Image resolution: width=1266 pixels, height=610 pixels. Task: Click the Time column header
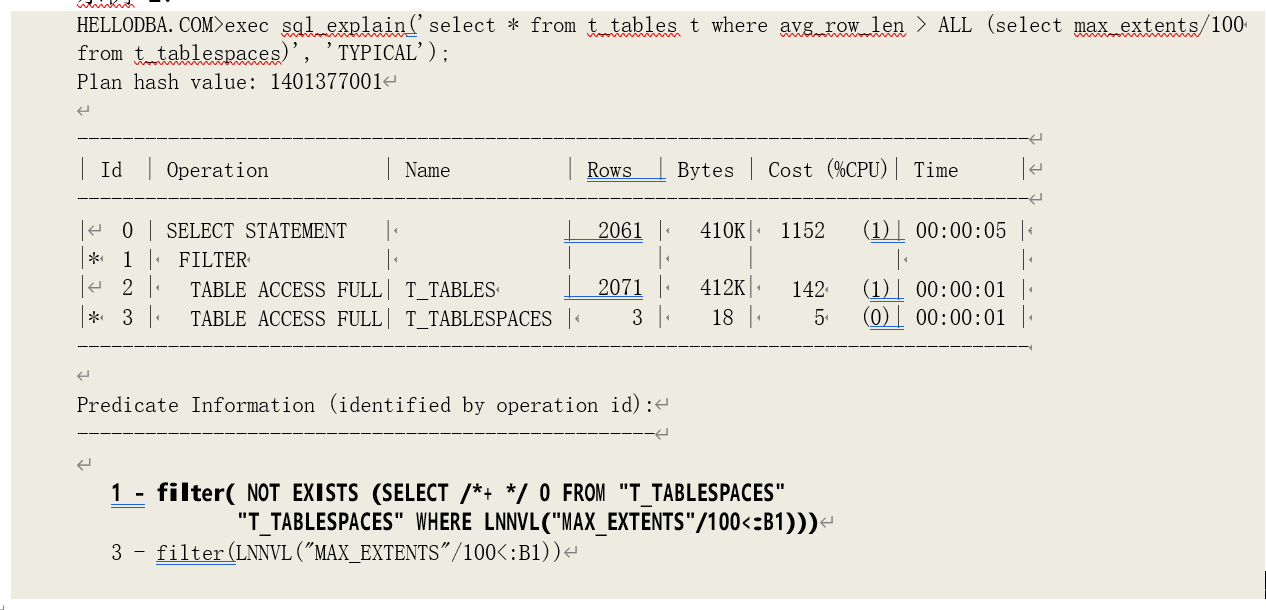pos(936,170)
